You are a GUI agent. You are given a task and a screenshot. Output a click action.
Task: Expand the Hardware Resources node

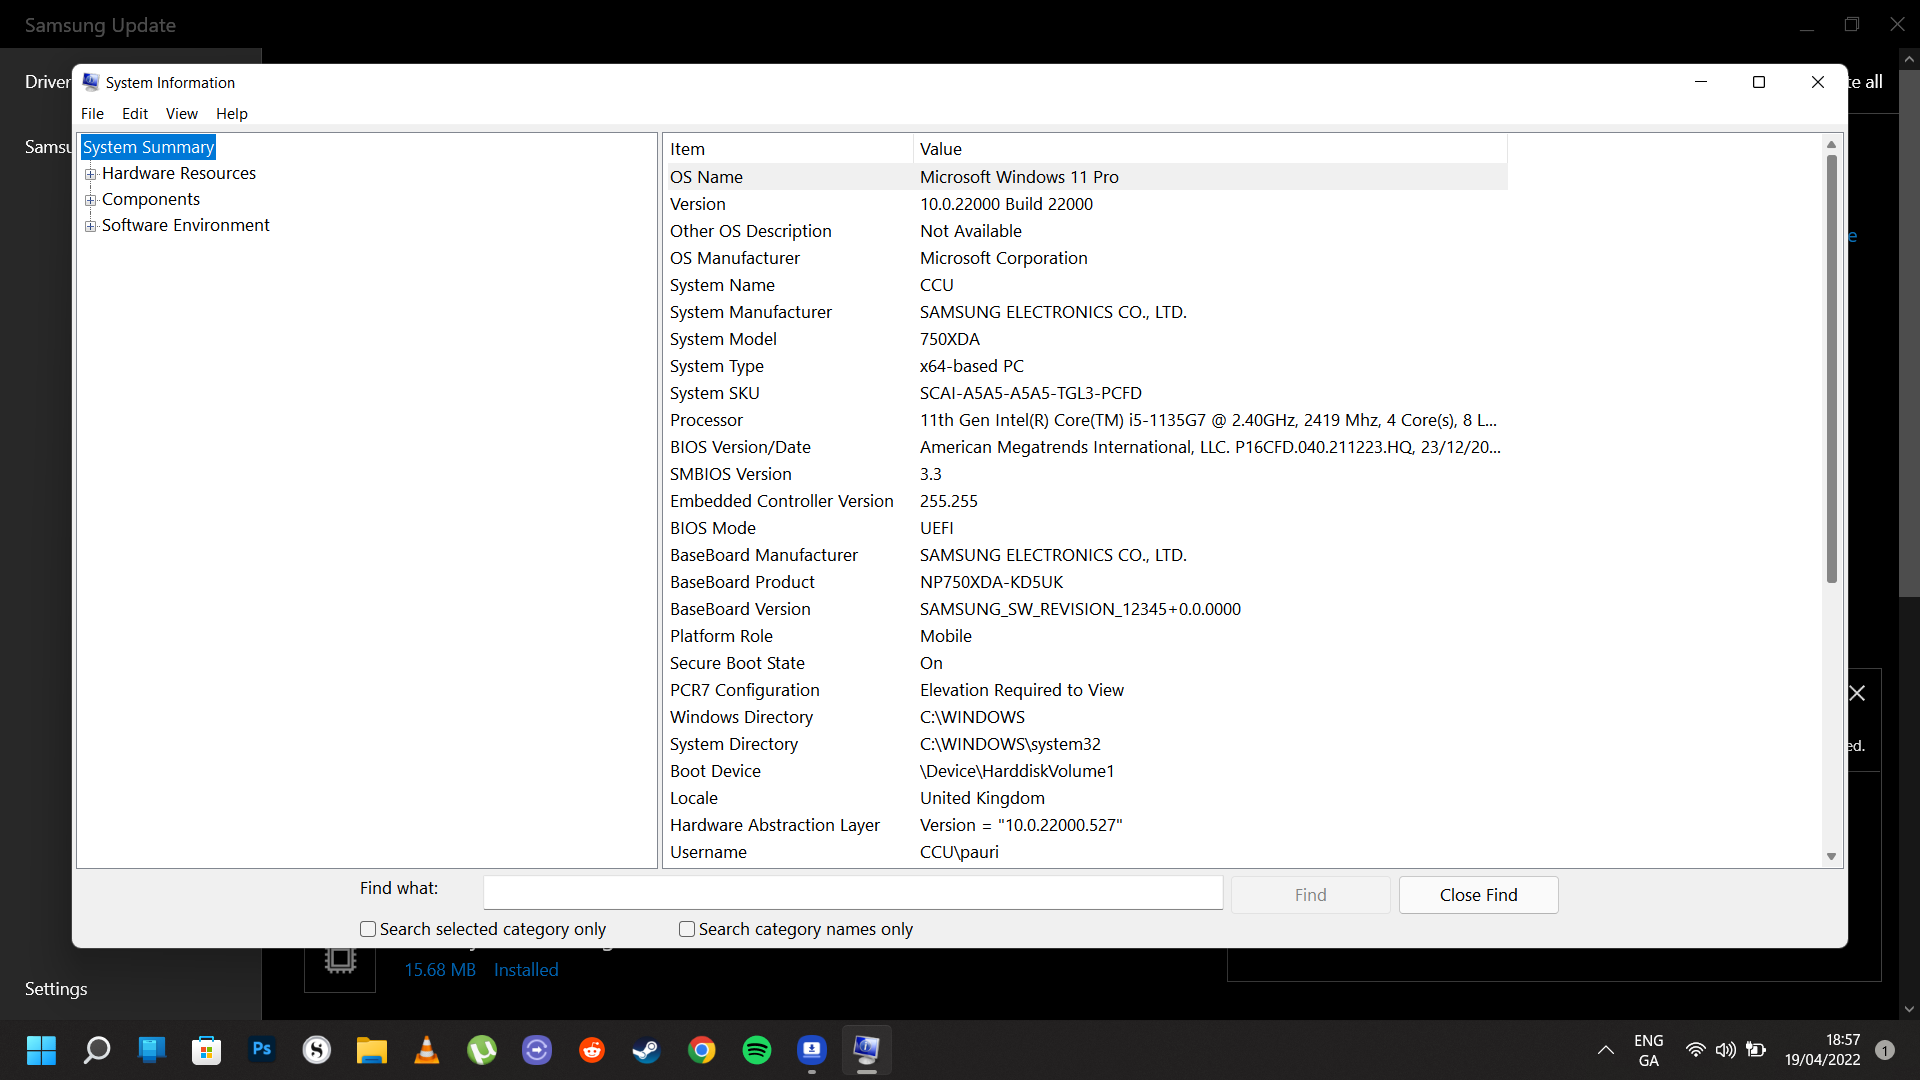tap(91, 173)
